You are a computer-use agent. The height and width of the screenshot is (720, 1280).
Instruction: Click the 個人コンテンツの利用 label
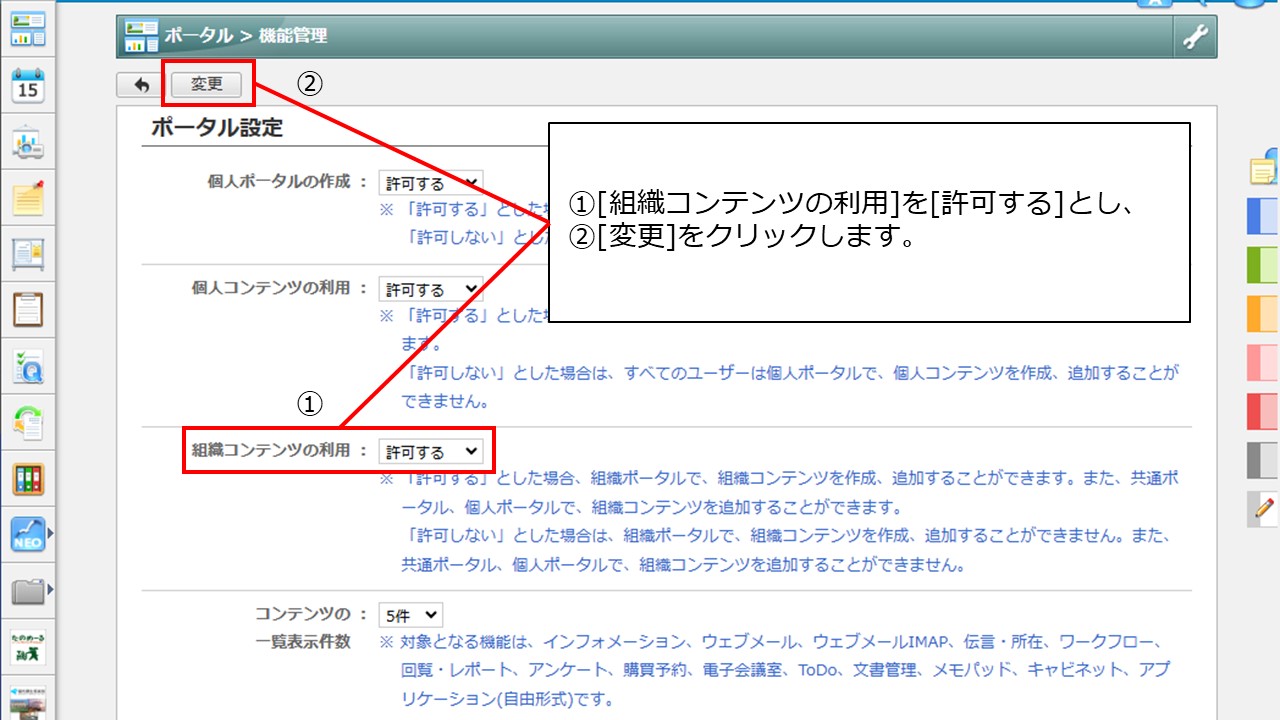pyautogui.click(x=271, y=288)
